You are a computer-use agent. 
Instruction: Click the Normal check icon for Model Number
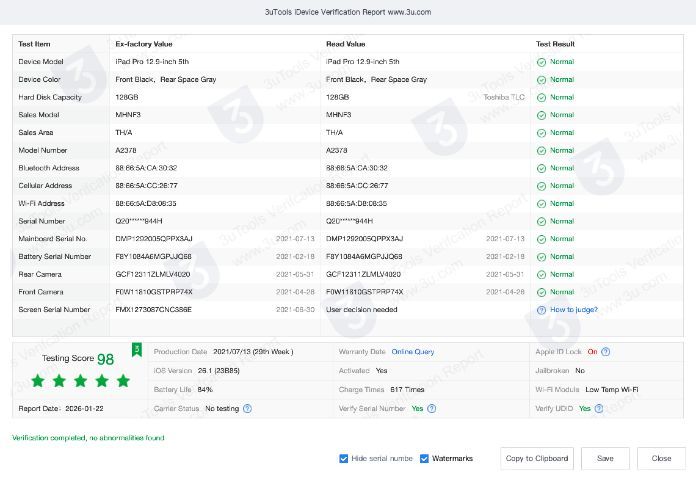[x=541, y=151]
